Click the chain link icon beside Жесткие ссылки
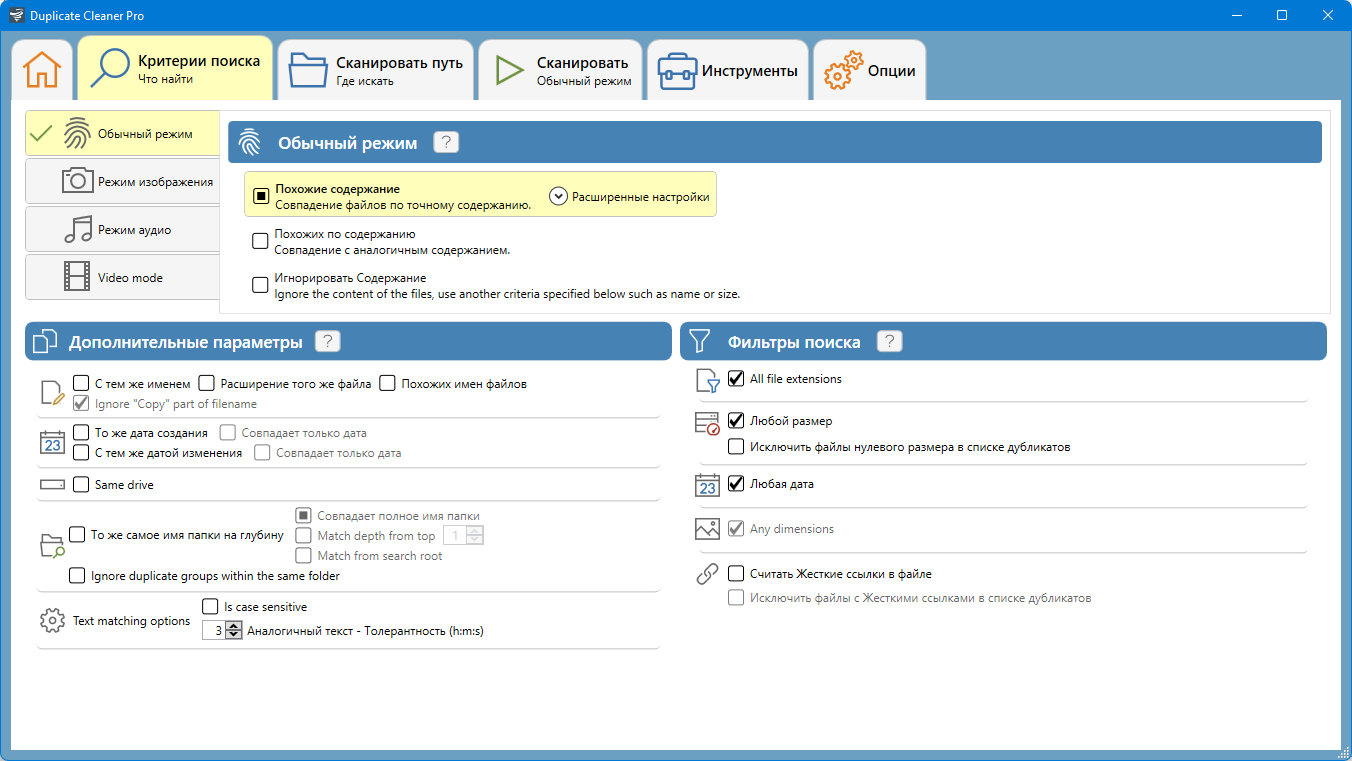This screenshot has width=1352, height=761. 707,574
